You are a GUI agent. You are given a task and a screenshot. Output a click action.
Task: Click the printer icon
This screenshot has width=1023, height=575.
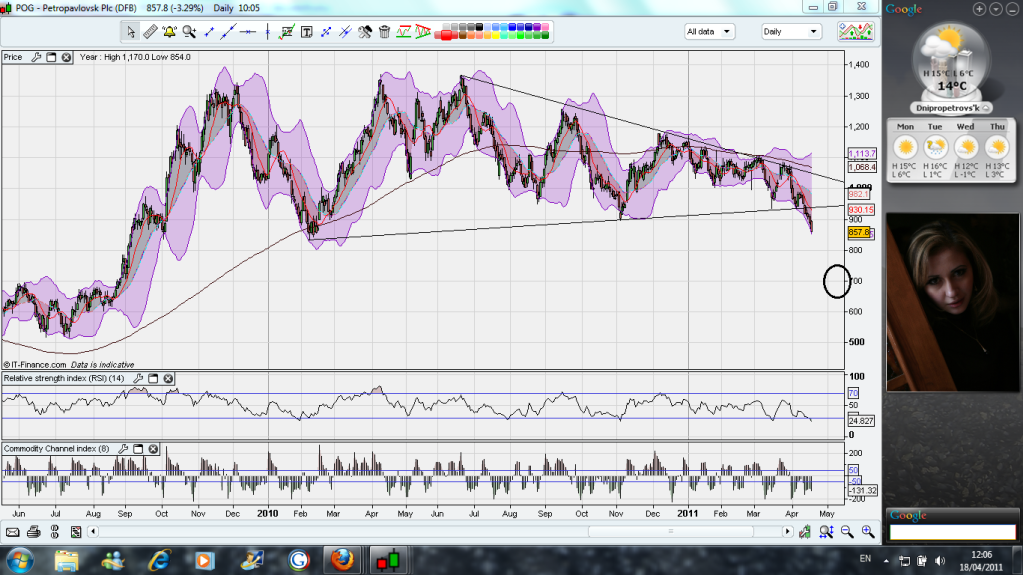[34, 533]
